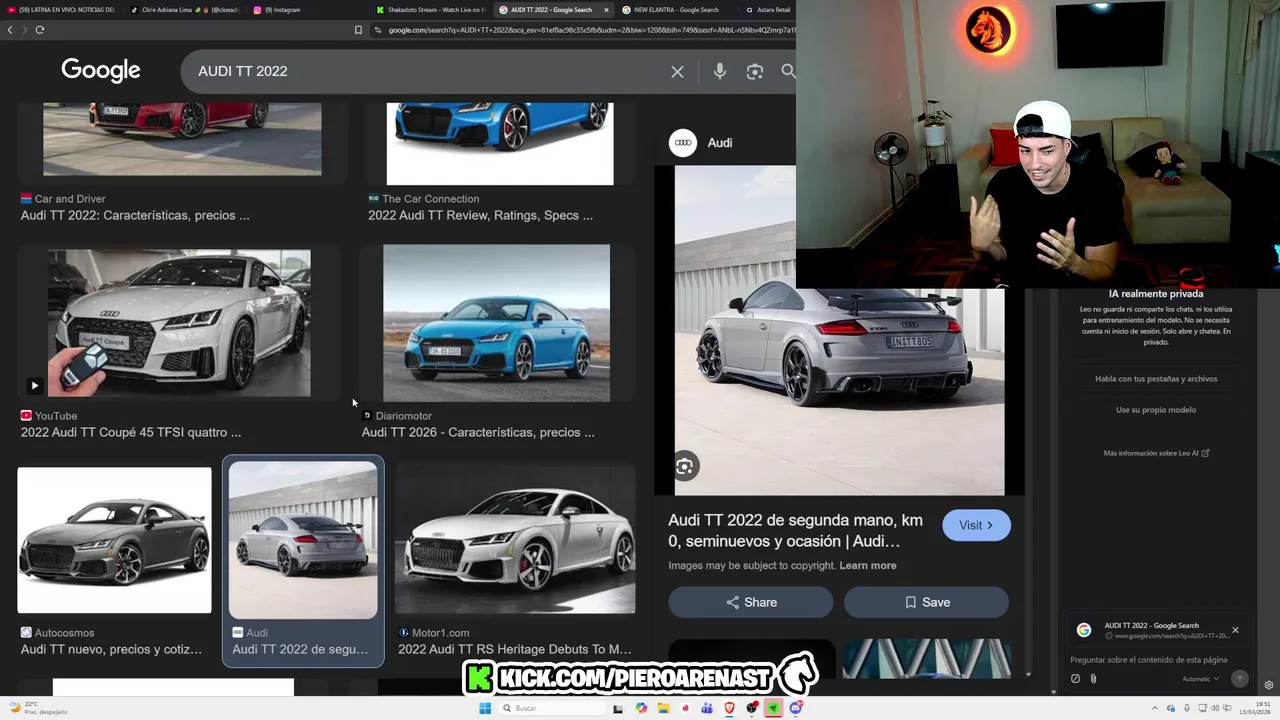Open the Windows Start menu
The image size is (1280, 720).
click(485, 708)
